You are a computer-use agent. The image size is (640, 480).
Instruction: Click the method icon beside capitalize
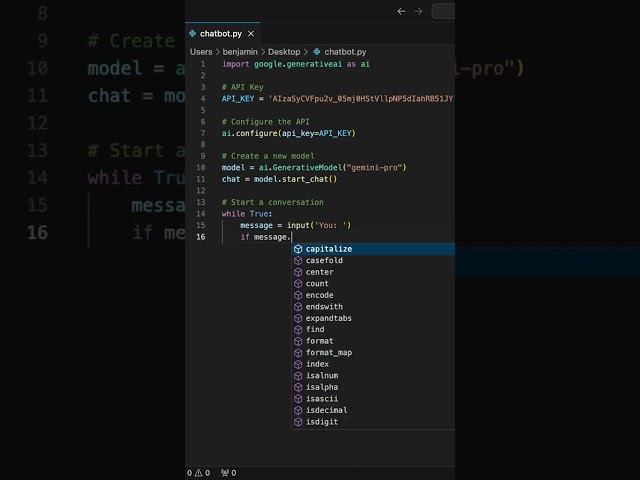point(298,249)
